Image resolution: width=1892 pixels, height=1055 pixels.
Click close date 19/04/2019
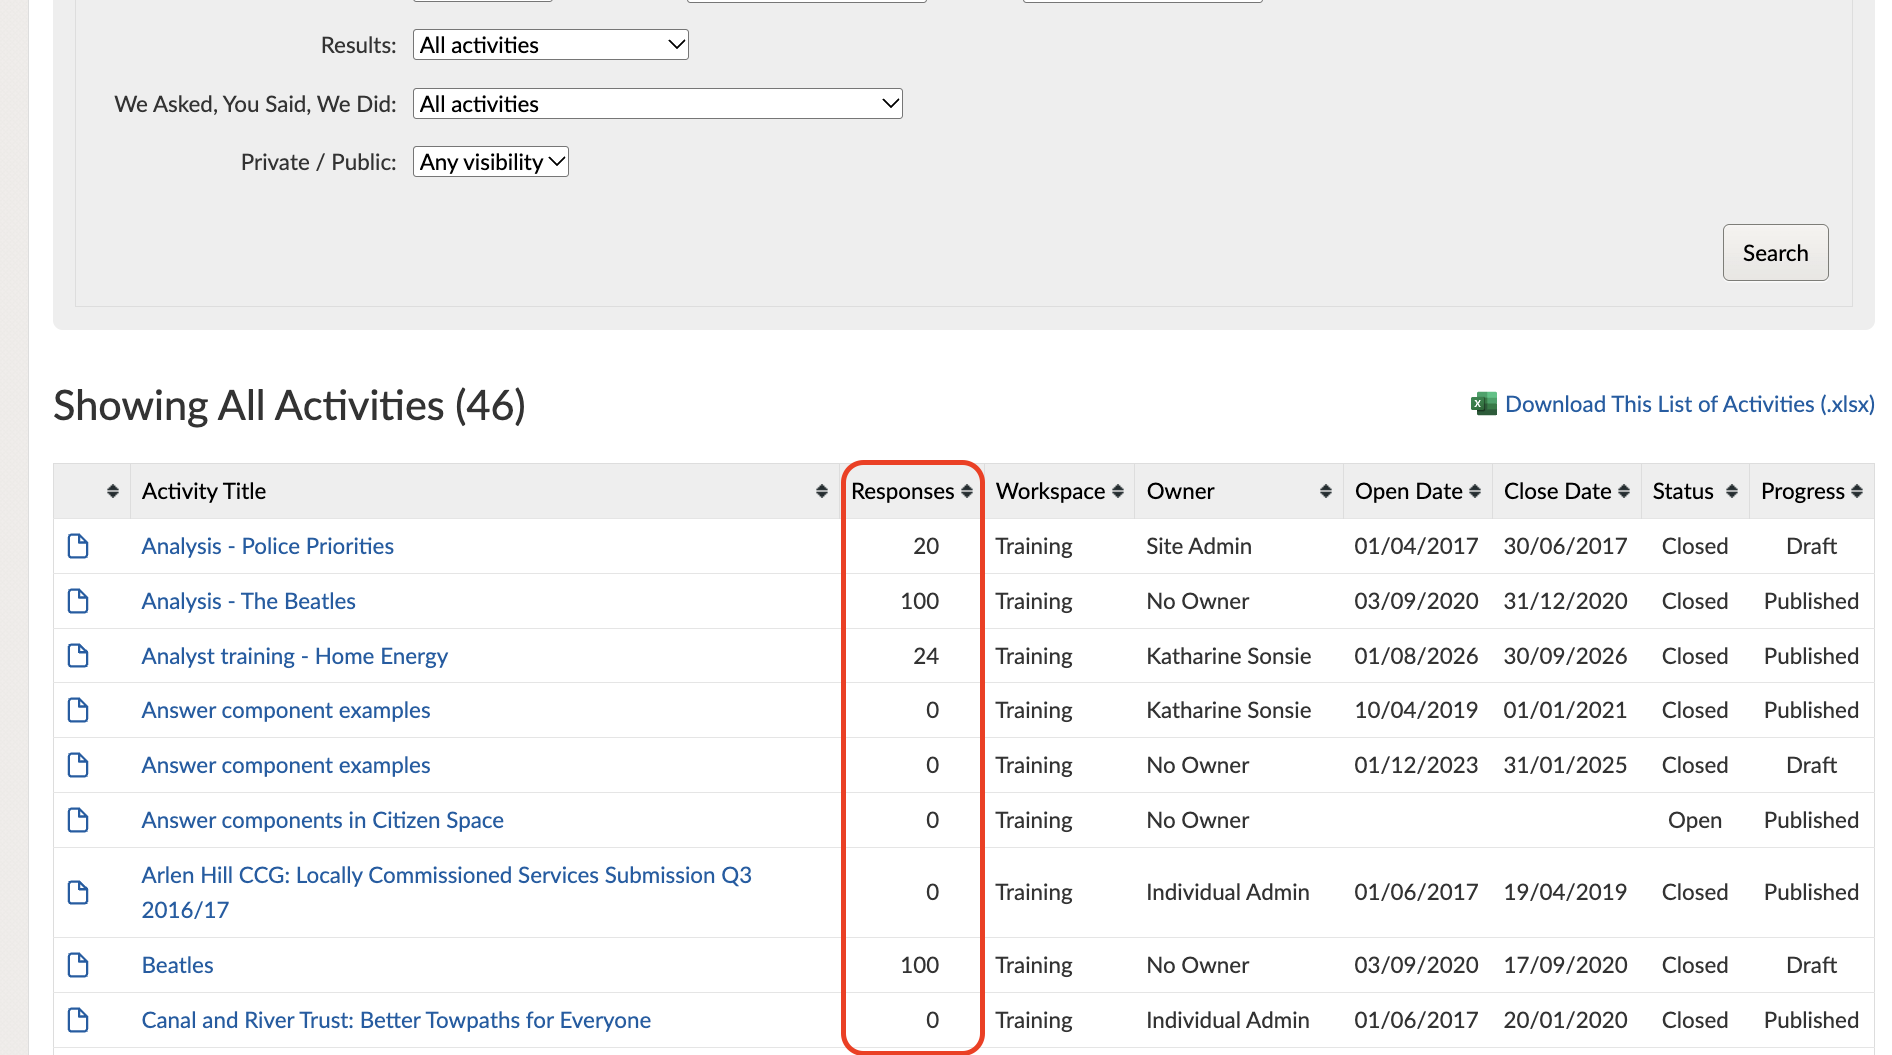pyautogui.click(x=1565, y=892)
